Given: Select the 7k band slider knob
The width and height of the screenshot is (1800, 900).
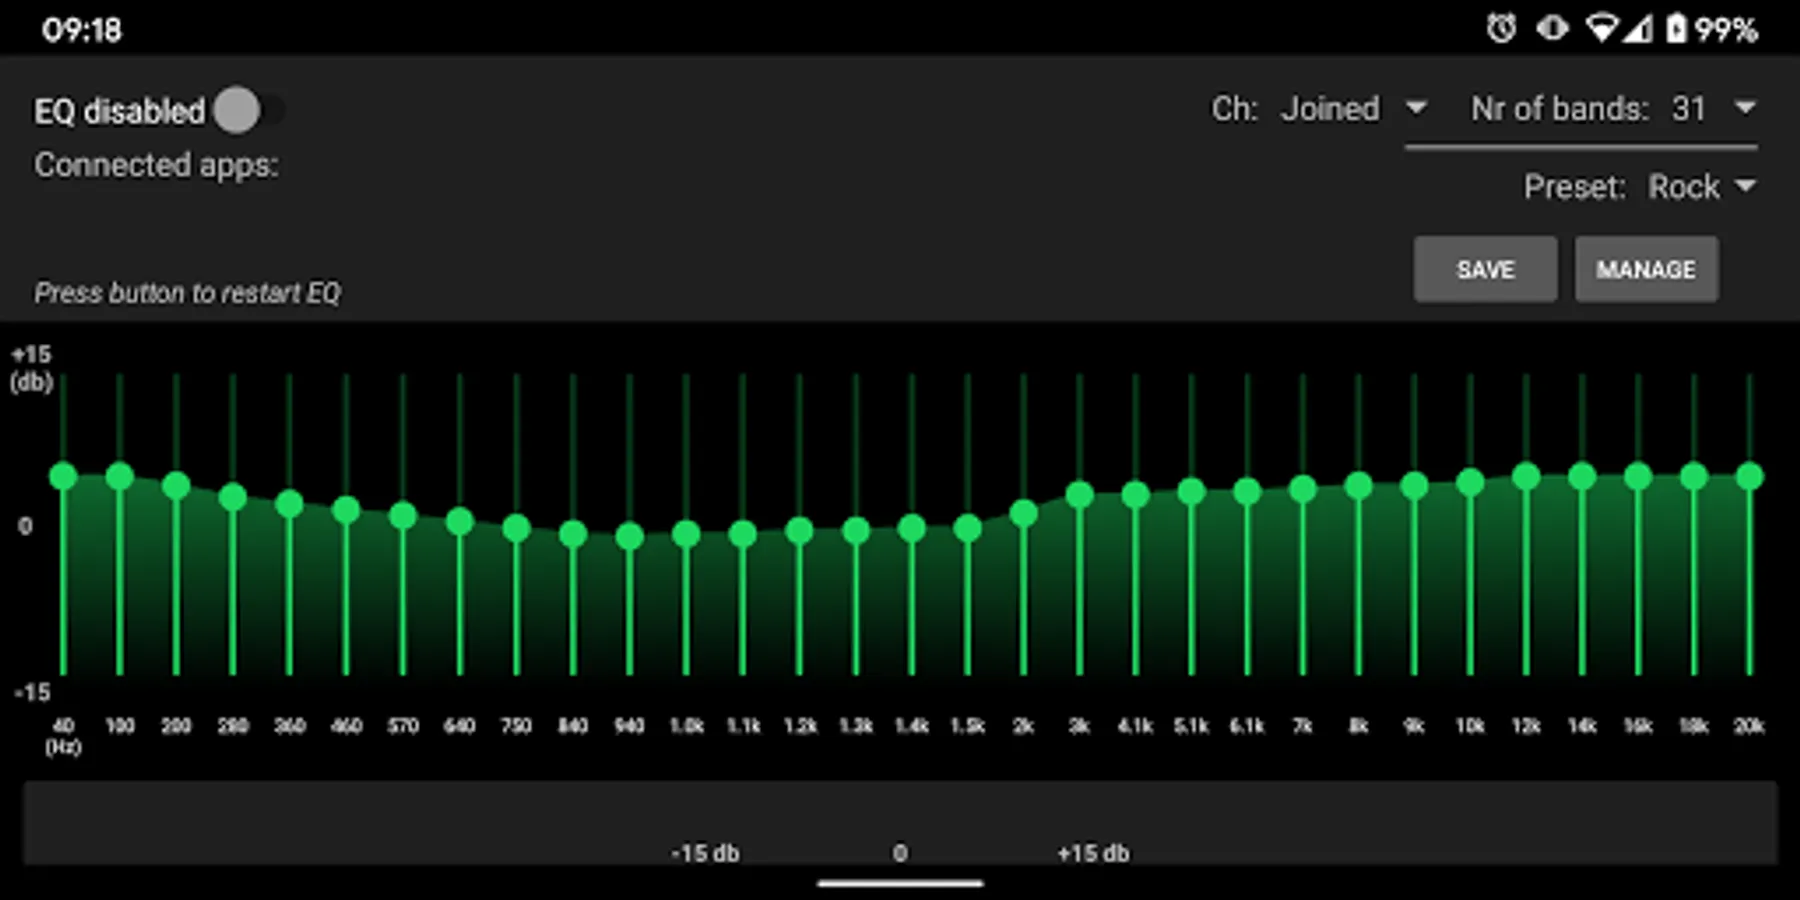Looking at the screenshot, I should click(x=1303, y=489).
